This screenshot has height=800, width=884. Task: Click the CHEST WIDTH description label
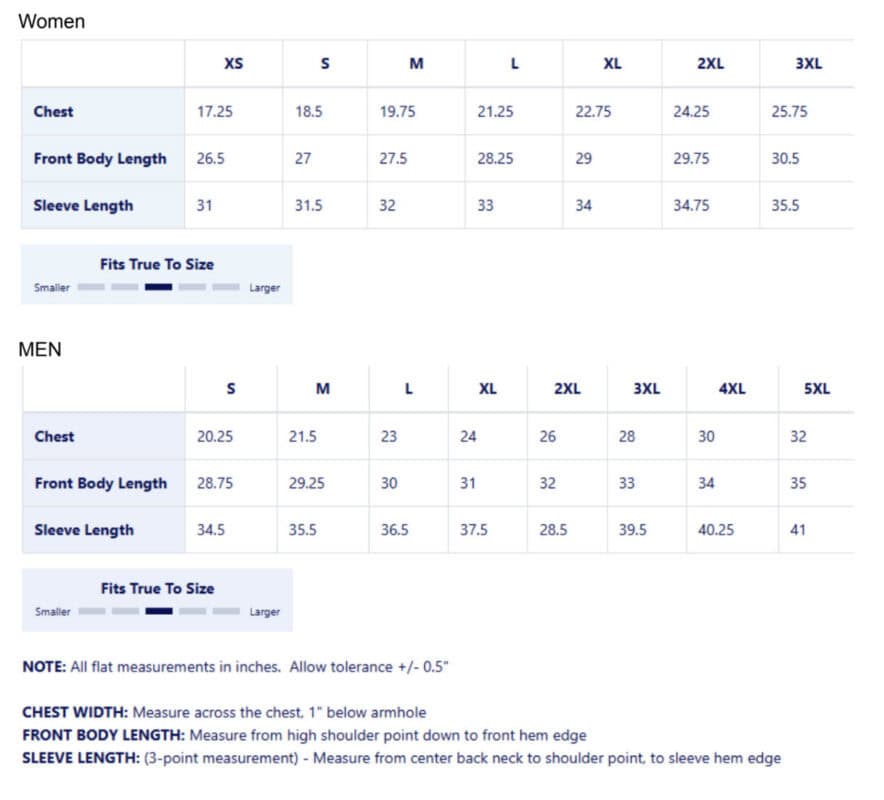coord(75,713)
